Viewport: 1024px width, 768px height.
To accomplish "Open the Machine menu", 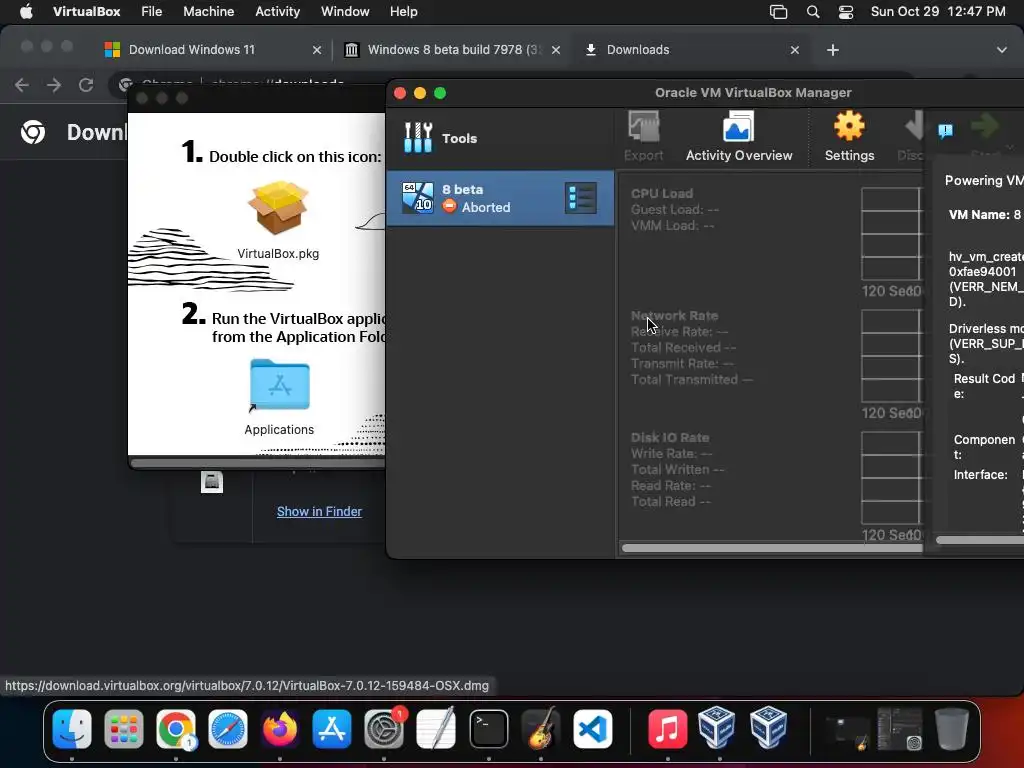I will click(208, 12).
